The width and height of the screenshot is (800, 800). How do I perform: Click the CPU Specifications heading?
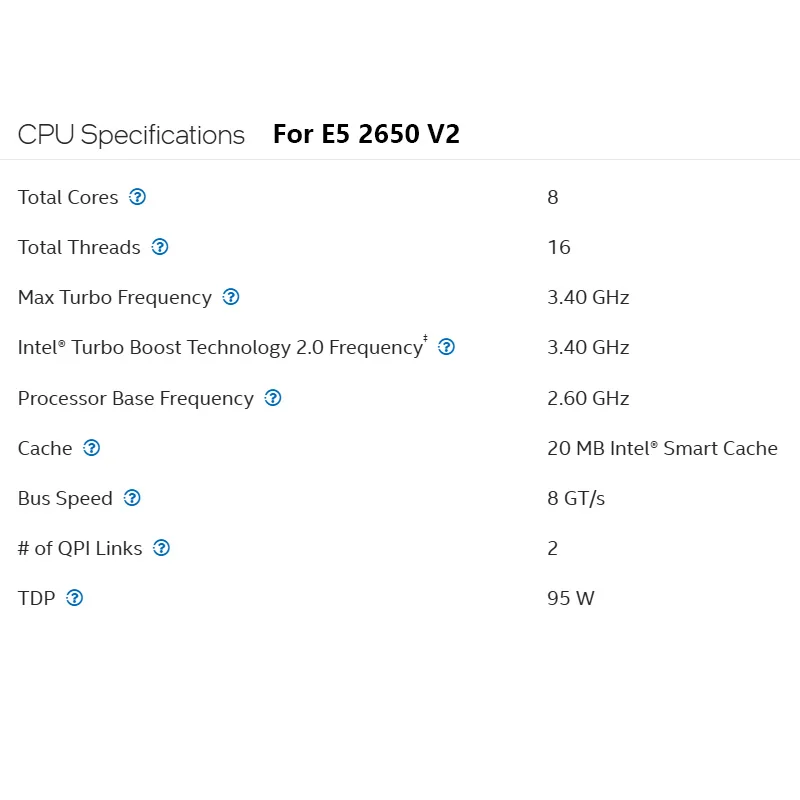click(131, 135)
